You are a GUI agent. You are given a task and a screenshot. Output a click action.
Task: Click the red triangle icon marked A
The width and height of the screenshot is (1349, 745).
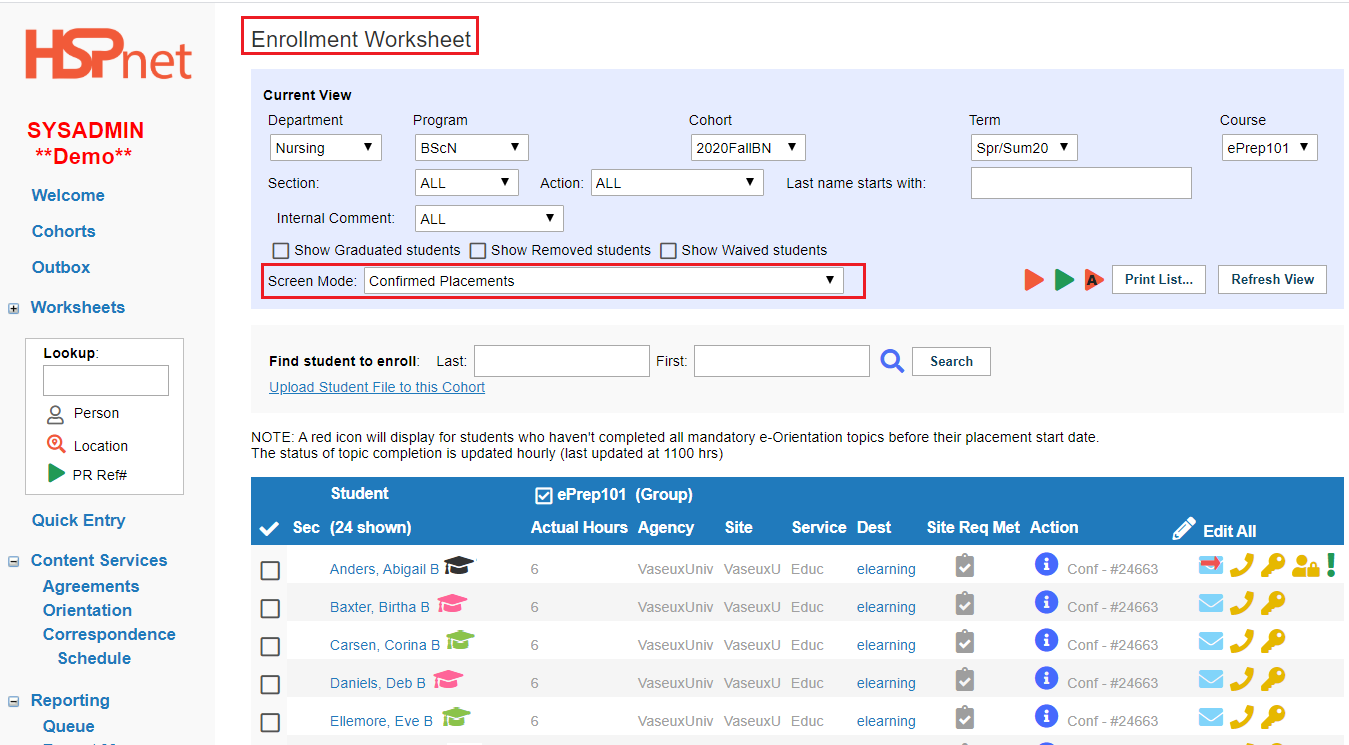coord(1093,280)
